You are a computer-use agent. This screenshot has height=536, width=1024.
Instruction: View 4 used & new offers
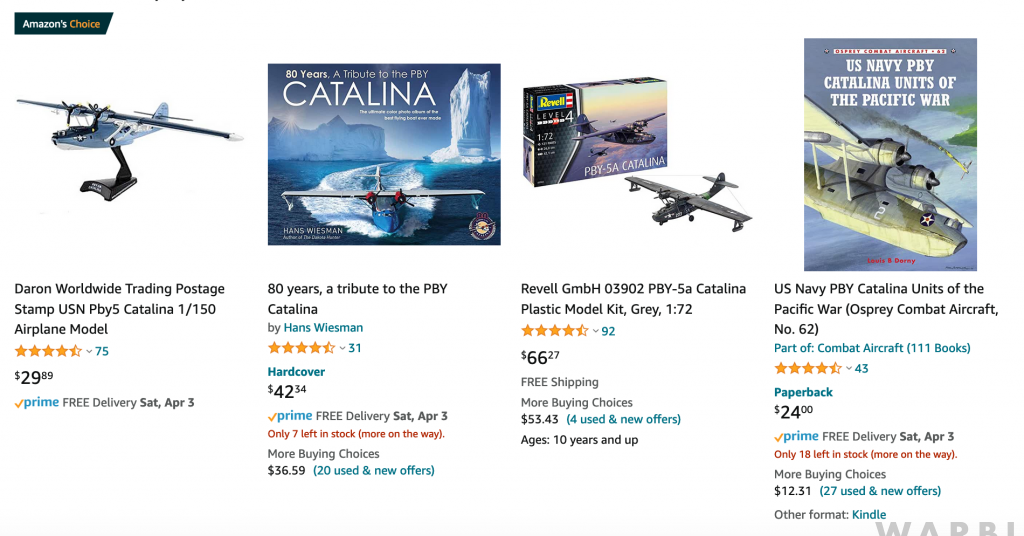click(623, 419)
